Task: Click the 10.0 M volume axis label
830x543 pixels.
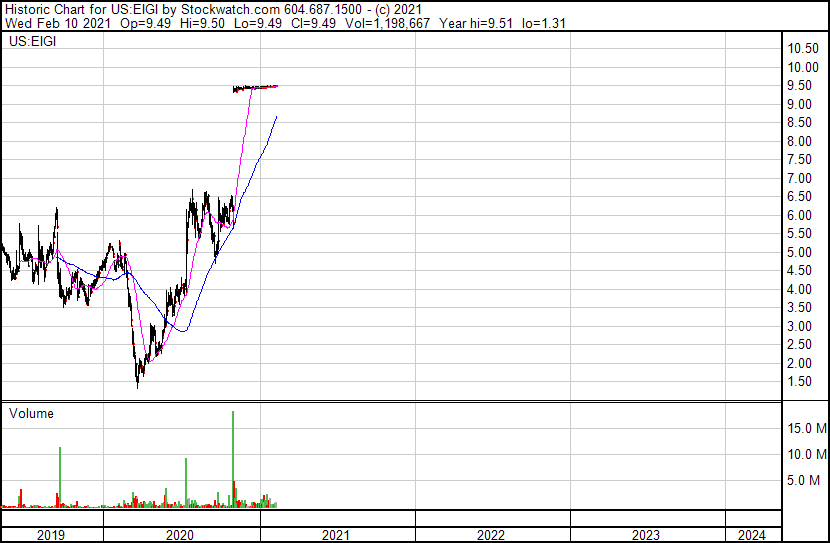Action: 807,454
